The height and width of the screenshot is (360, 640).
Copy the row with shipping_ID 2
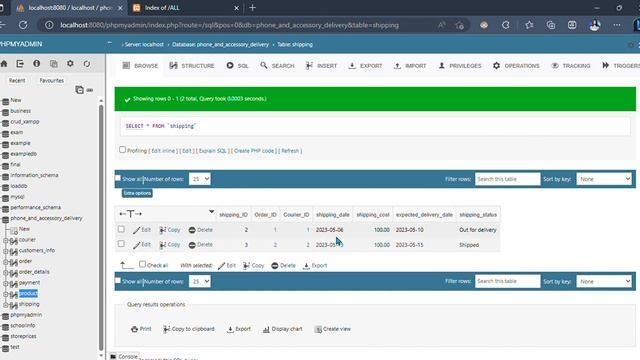[x=170, y=230]
